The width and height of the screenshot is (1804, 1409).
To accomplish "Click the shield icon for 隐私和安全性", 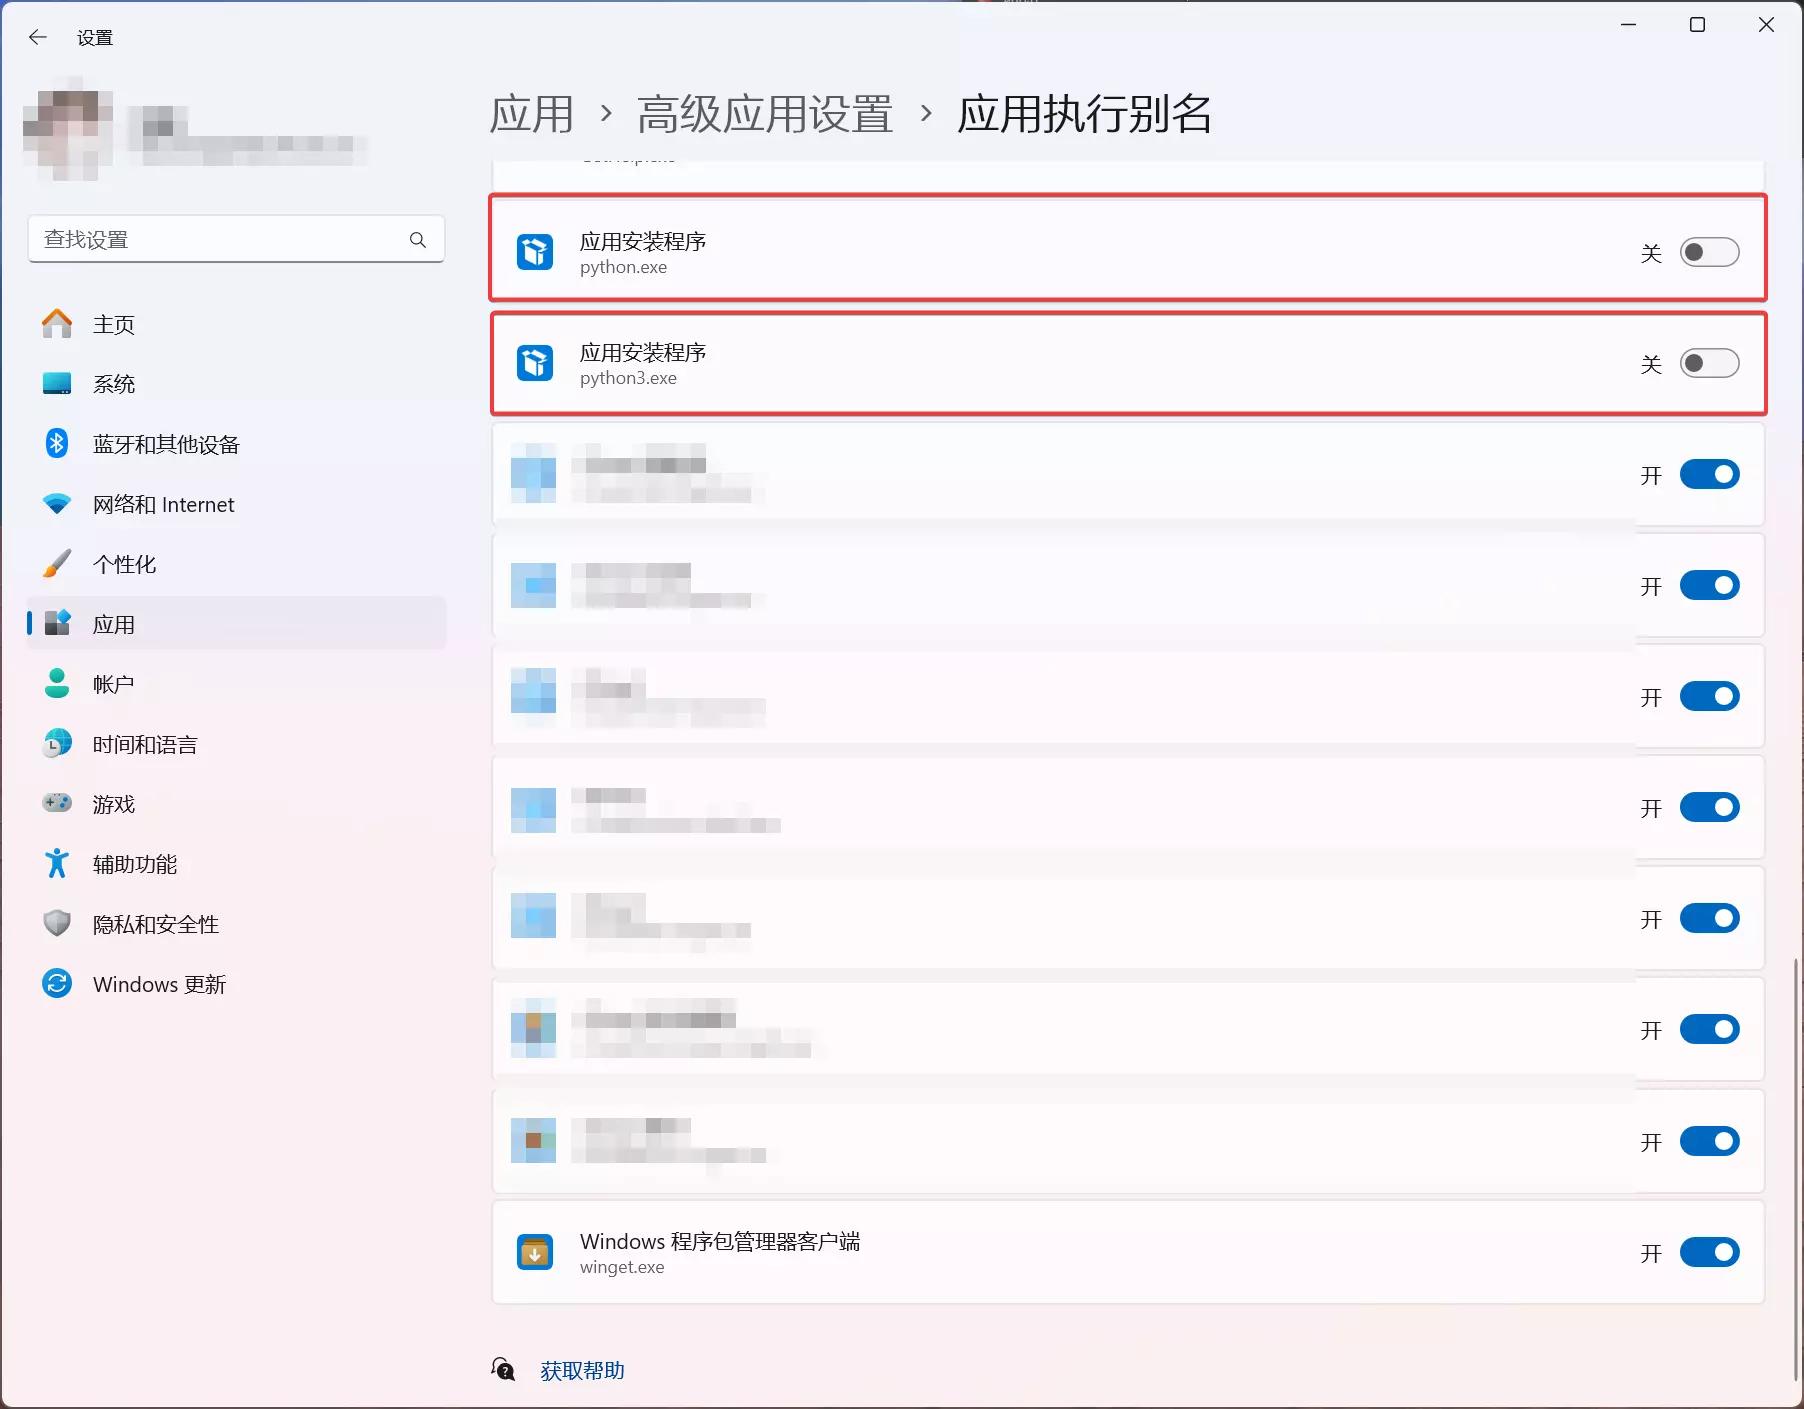I will [x=57, y=924].
